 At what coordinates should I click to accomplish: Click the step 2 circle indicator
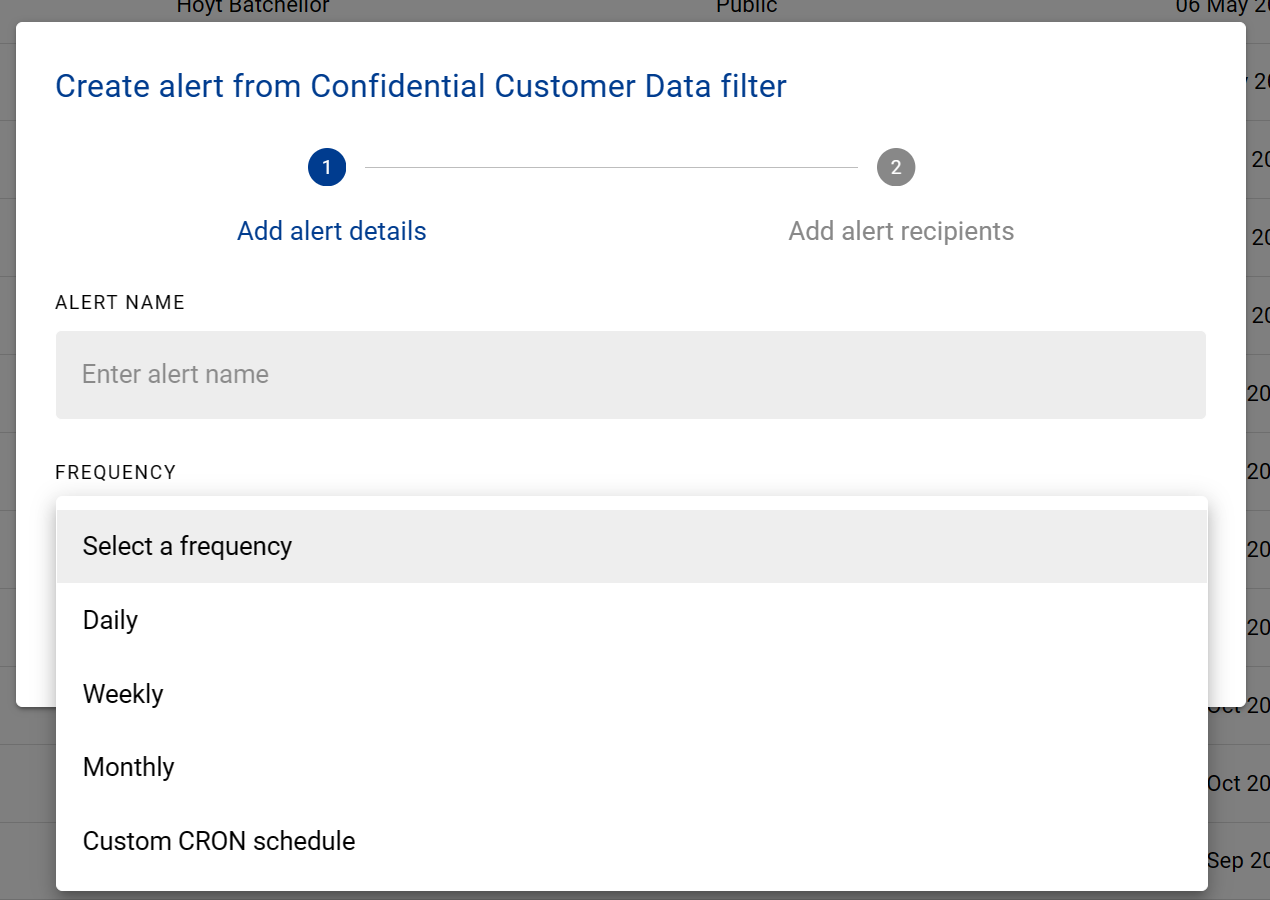click(896, 167)
